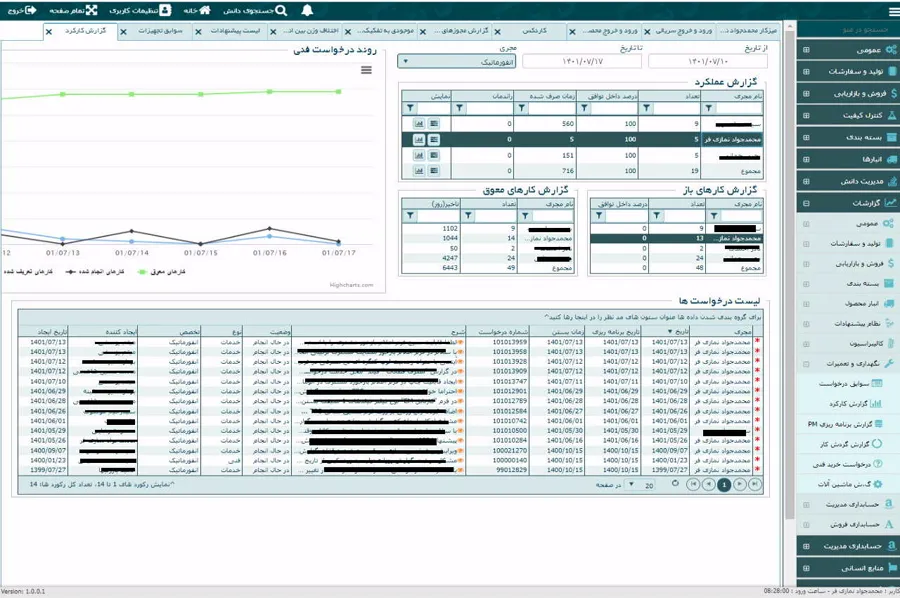Click the خروج logout button
This screenshot has height=598, width=900.
[22, 10]
